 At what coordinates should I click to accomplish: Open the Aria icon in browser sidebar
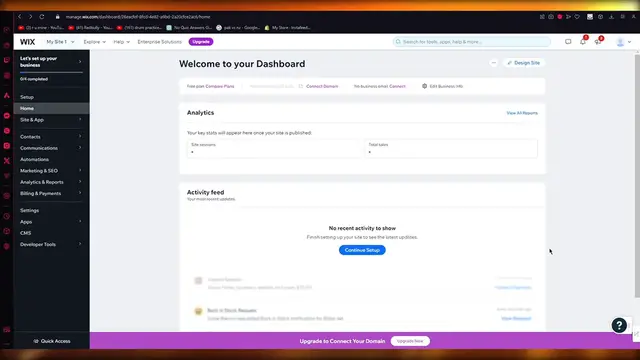[7, 96]
